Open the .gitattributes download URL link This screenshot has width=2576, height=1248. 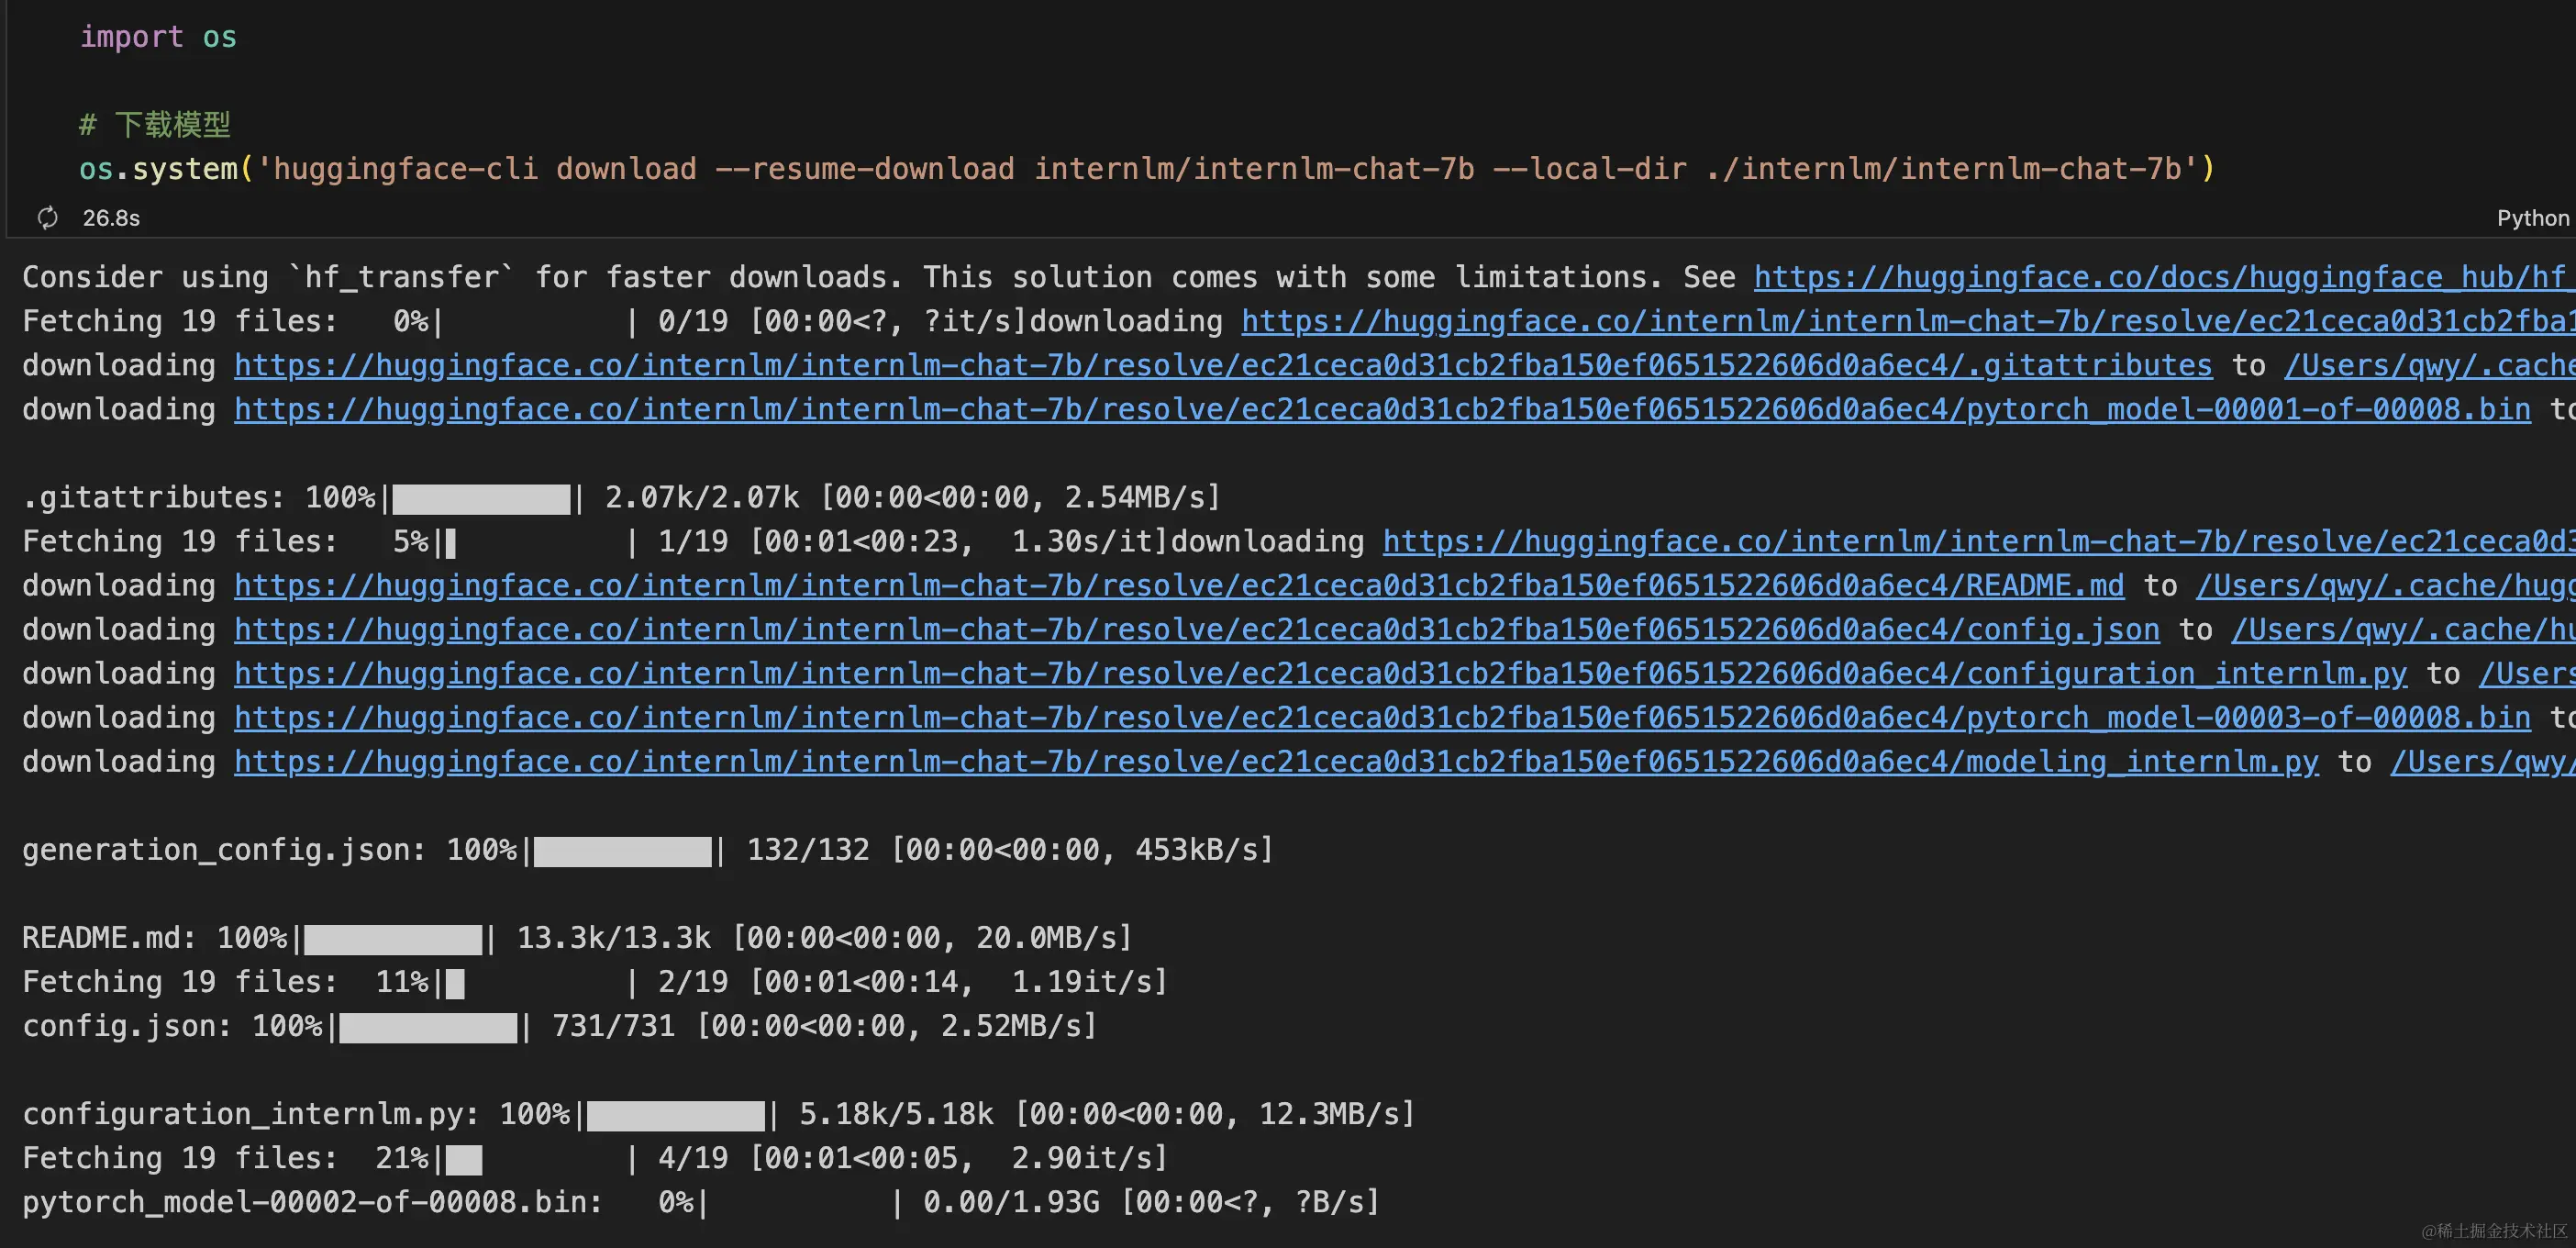point(1222,365)
